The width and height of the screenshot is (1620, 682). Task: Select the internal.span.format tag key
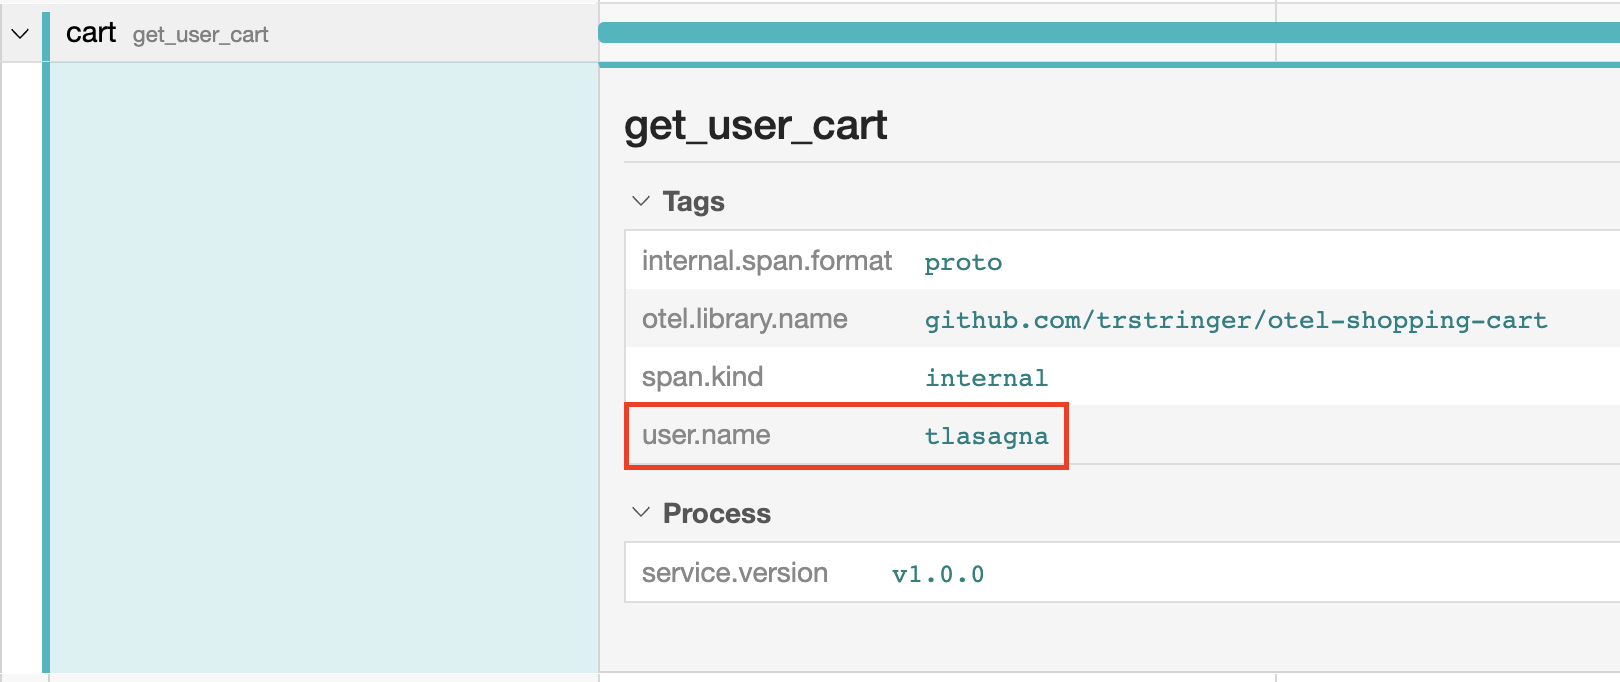766,261
